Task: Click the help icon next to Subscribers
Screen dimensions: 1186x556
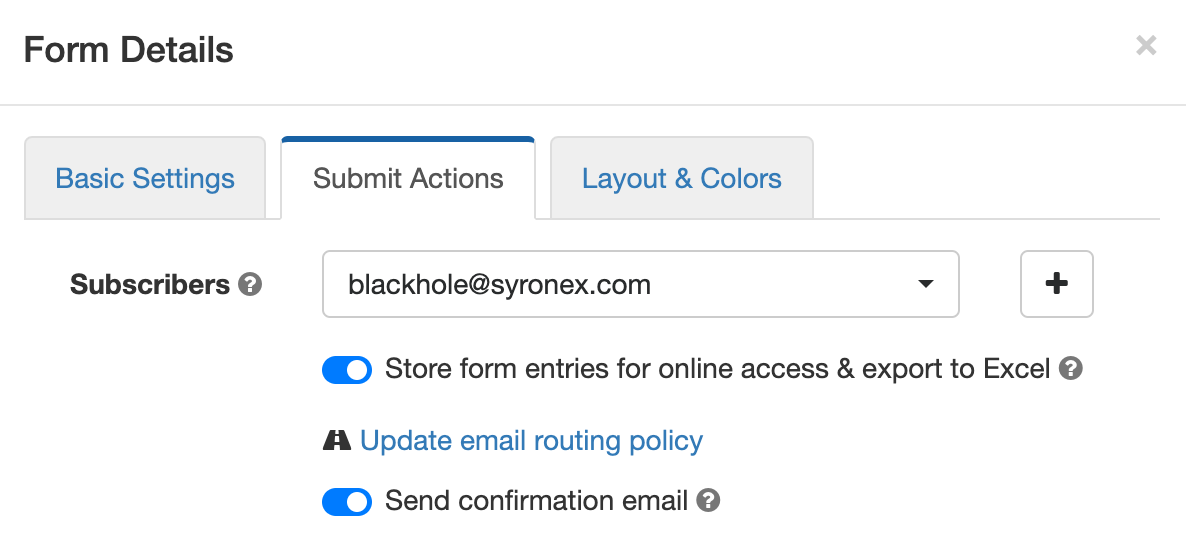Action: pyautogui.click(x=250, y=285)
